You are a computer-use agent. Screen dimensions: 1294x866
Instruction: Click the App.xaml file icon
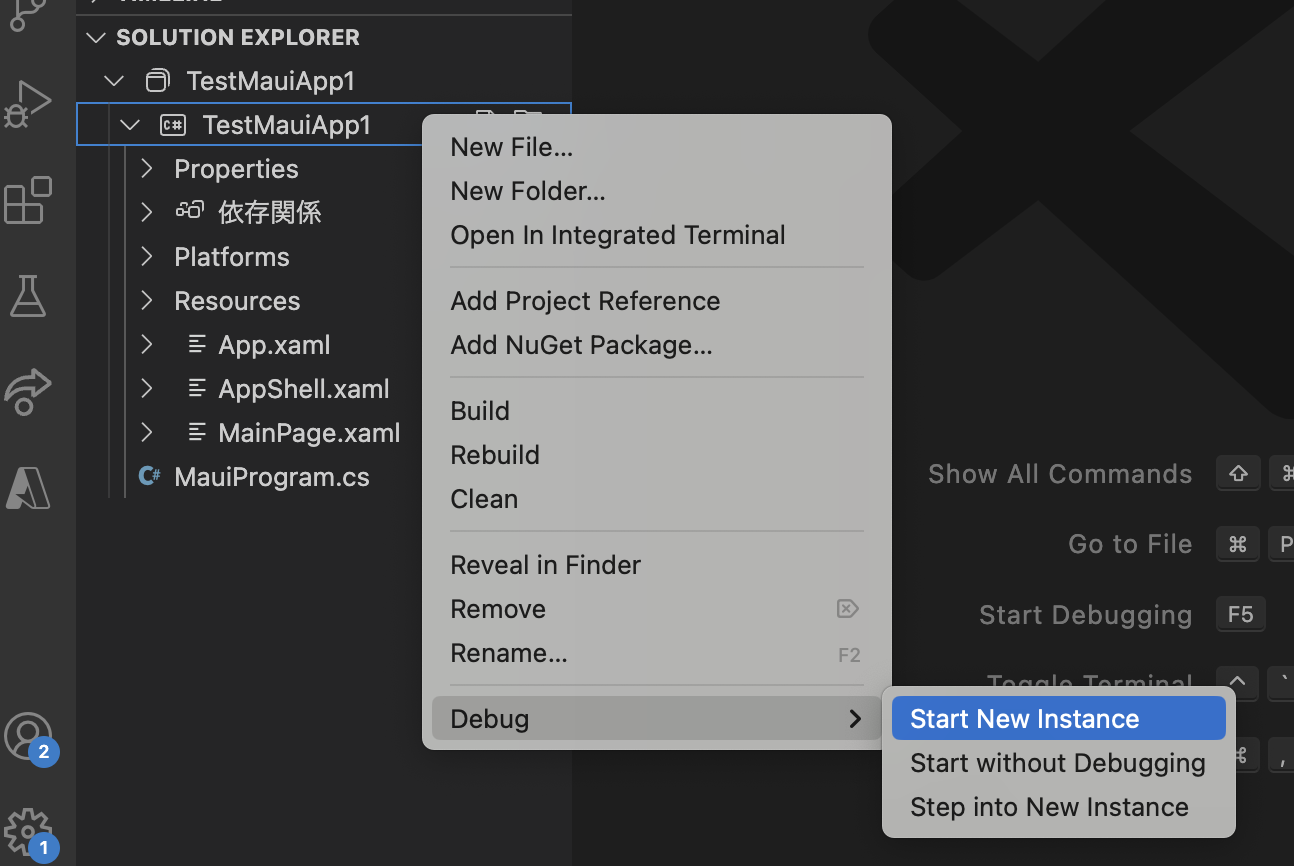pyautogui.click(x=198, y=345)
